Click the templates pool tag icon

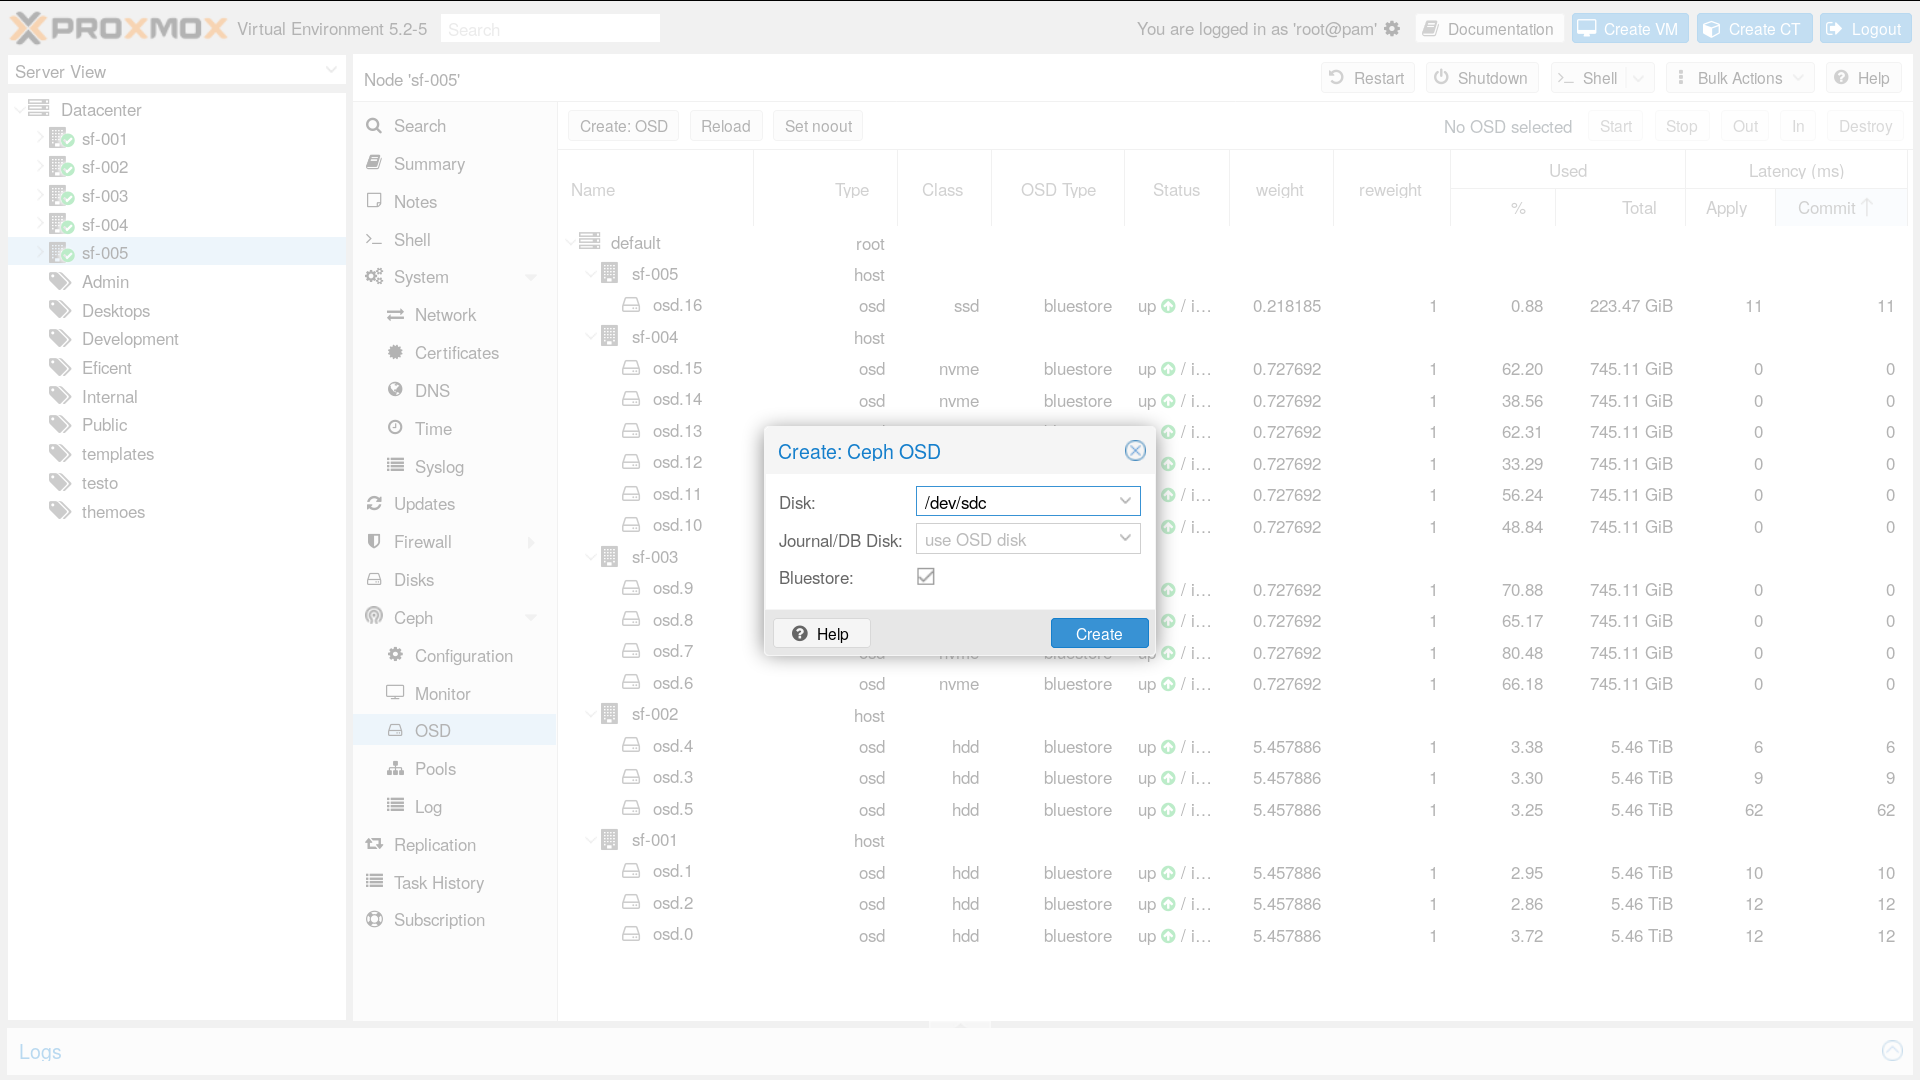pos(60,453)
